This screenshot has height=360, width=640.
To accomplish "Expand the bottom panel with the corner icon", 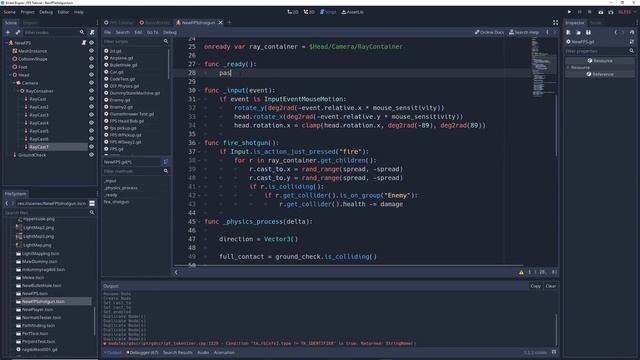I will [x=554, y=352].
